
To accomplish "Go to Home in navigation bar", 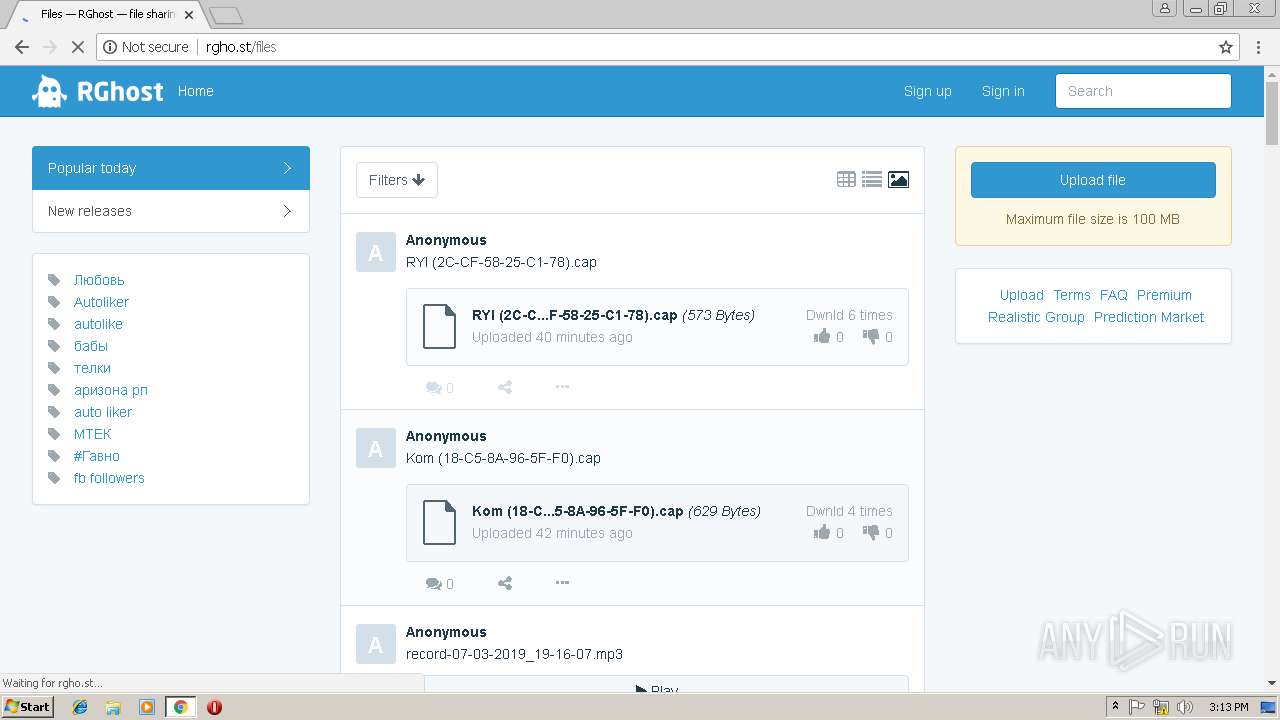I will point(196,91).
